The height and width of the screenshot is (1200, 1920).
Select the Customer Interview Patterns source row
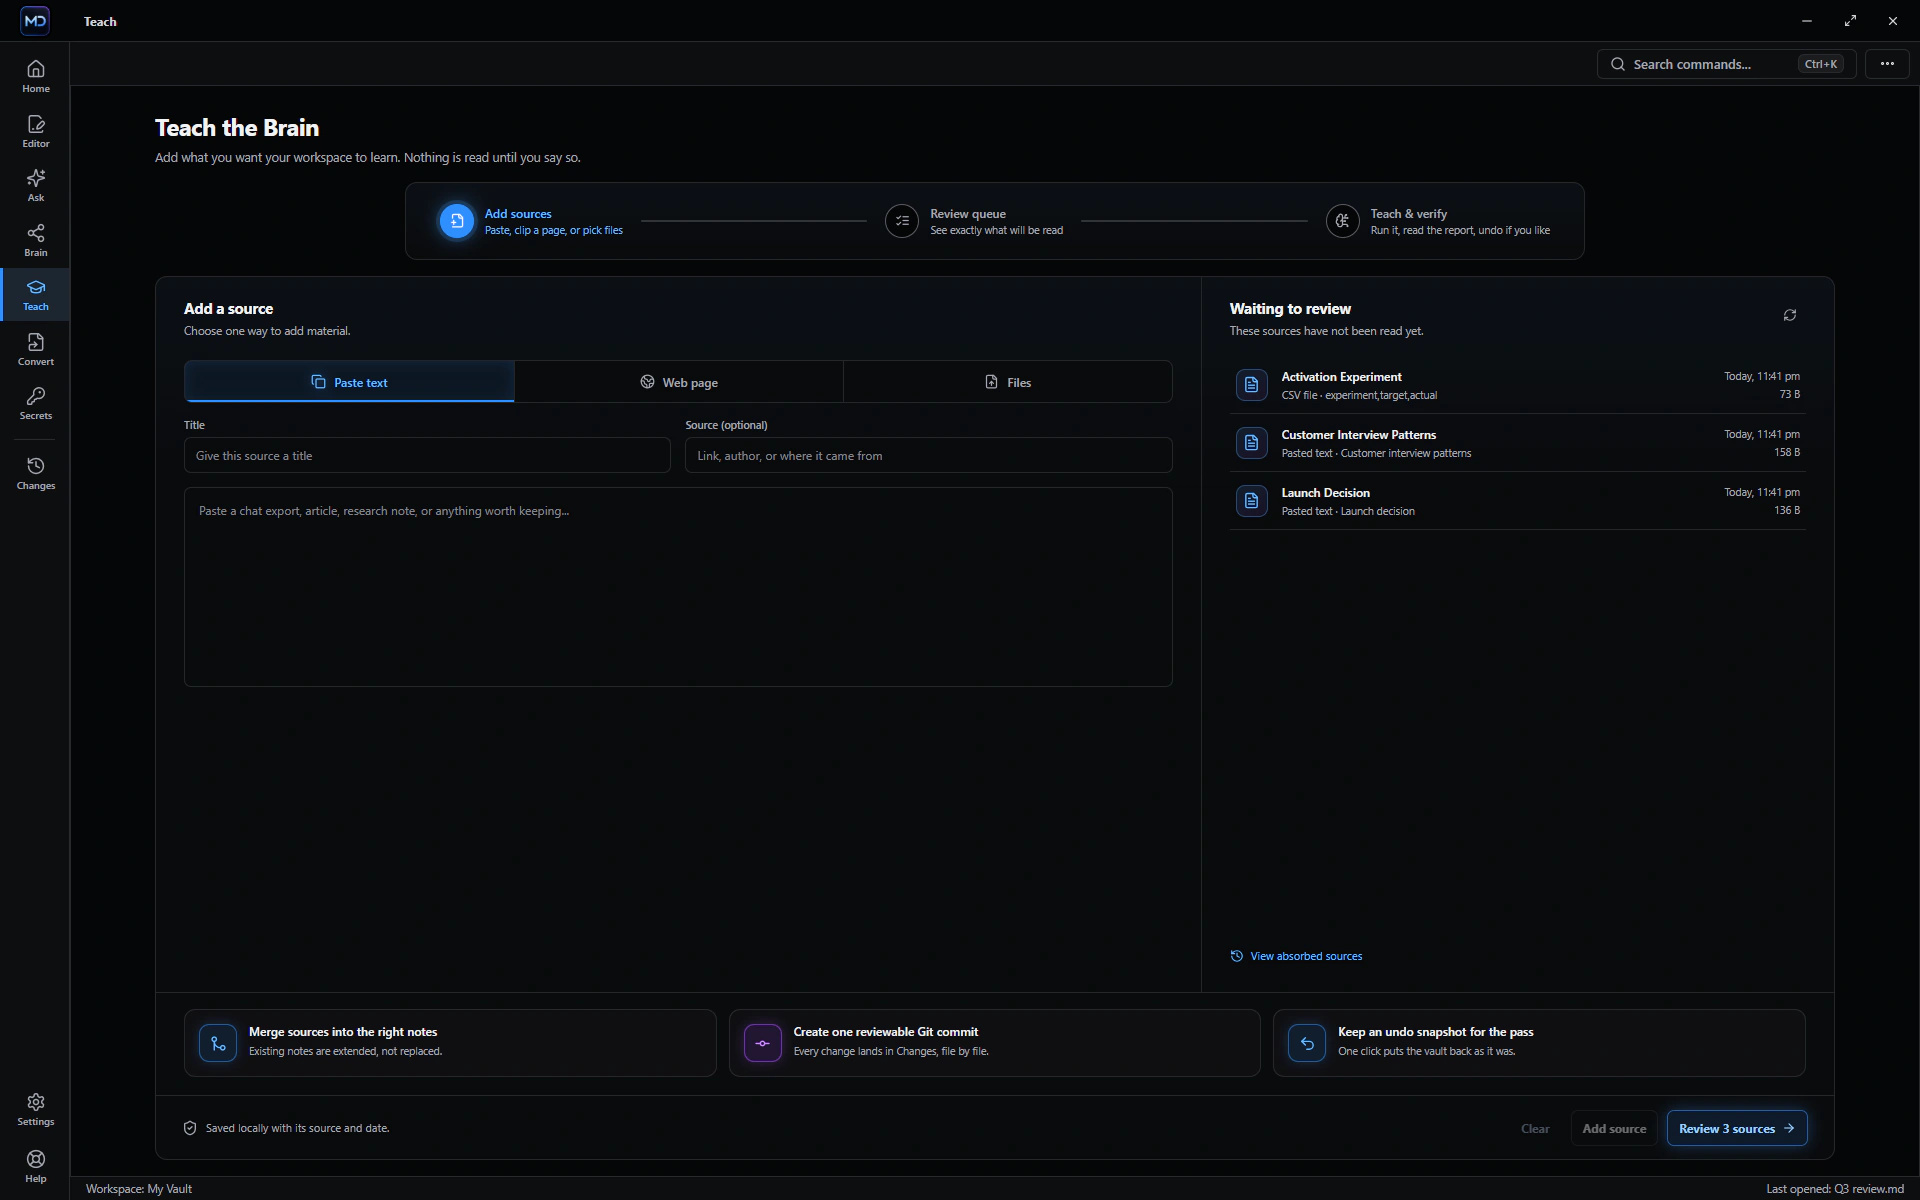pos(1517,443)
